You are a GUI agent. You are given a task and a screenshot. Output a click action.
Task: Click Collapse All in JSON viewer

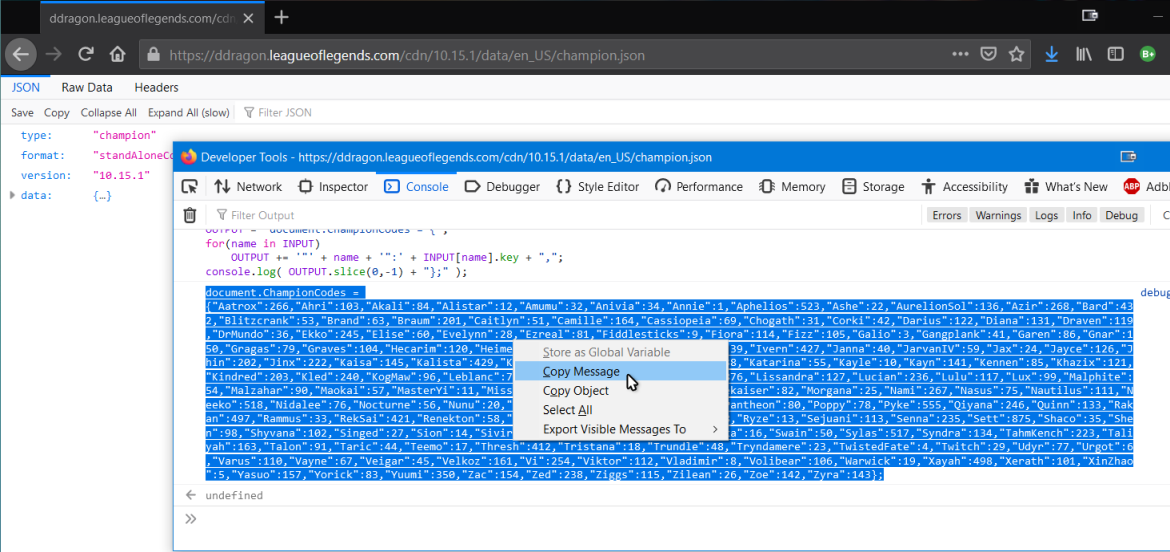pyautogui.click(x=109, y=113)
